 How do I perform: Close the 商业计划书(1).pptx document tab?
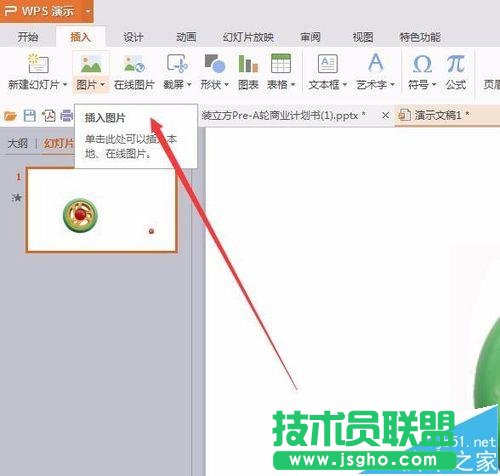(385, 116)
